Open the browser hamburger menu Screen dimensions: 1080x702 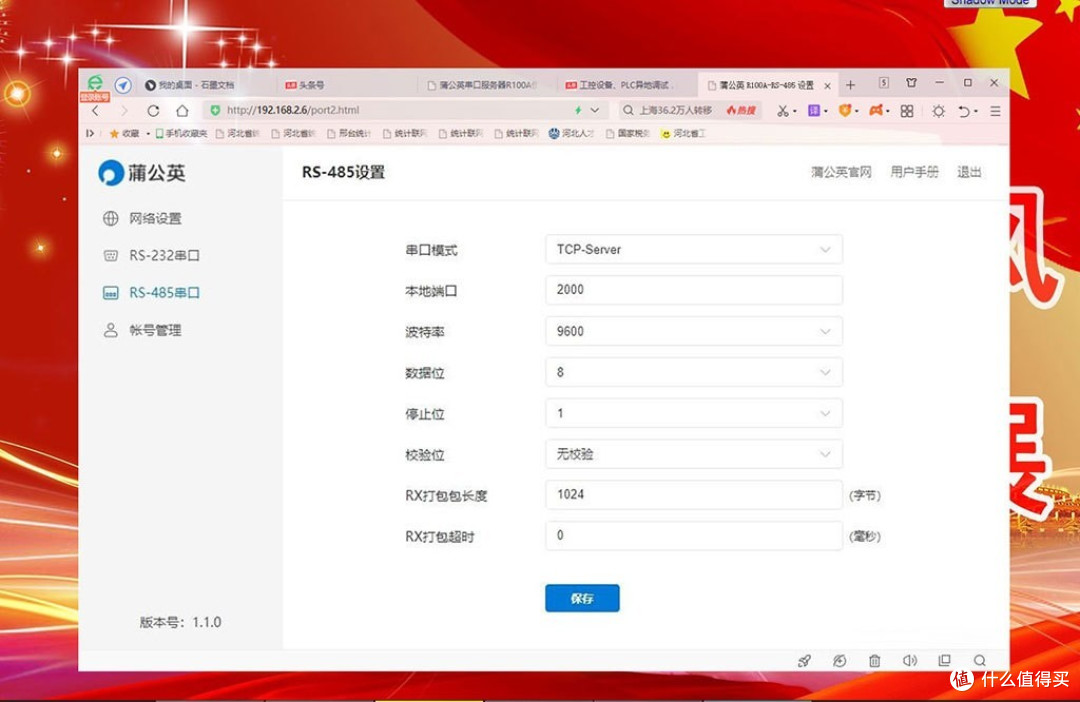[x=995, y=111]
